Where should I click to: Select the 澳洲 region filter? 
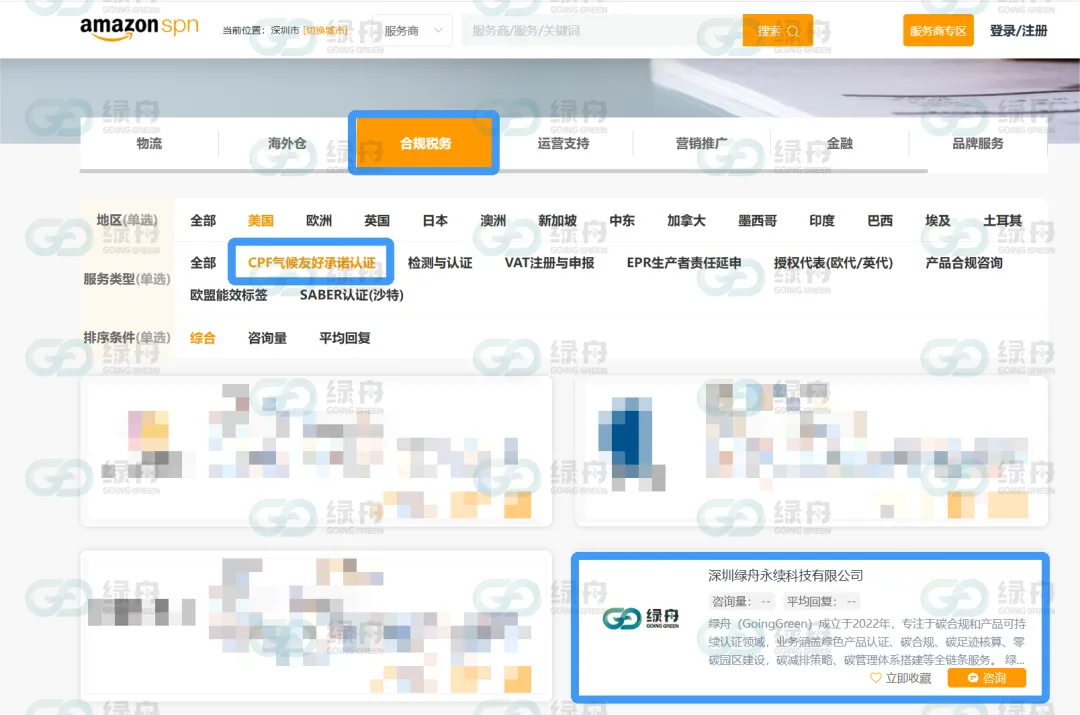click(493, 220)
